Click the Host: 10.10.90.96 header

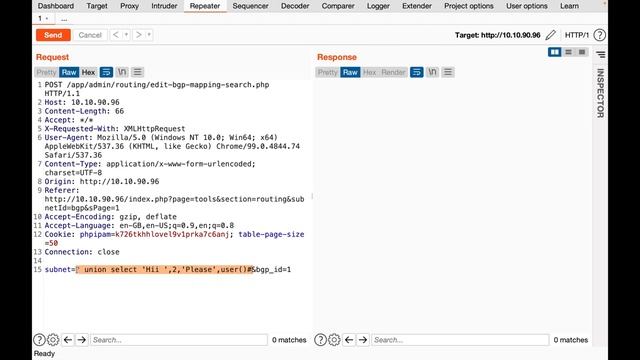coord(82,102)
